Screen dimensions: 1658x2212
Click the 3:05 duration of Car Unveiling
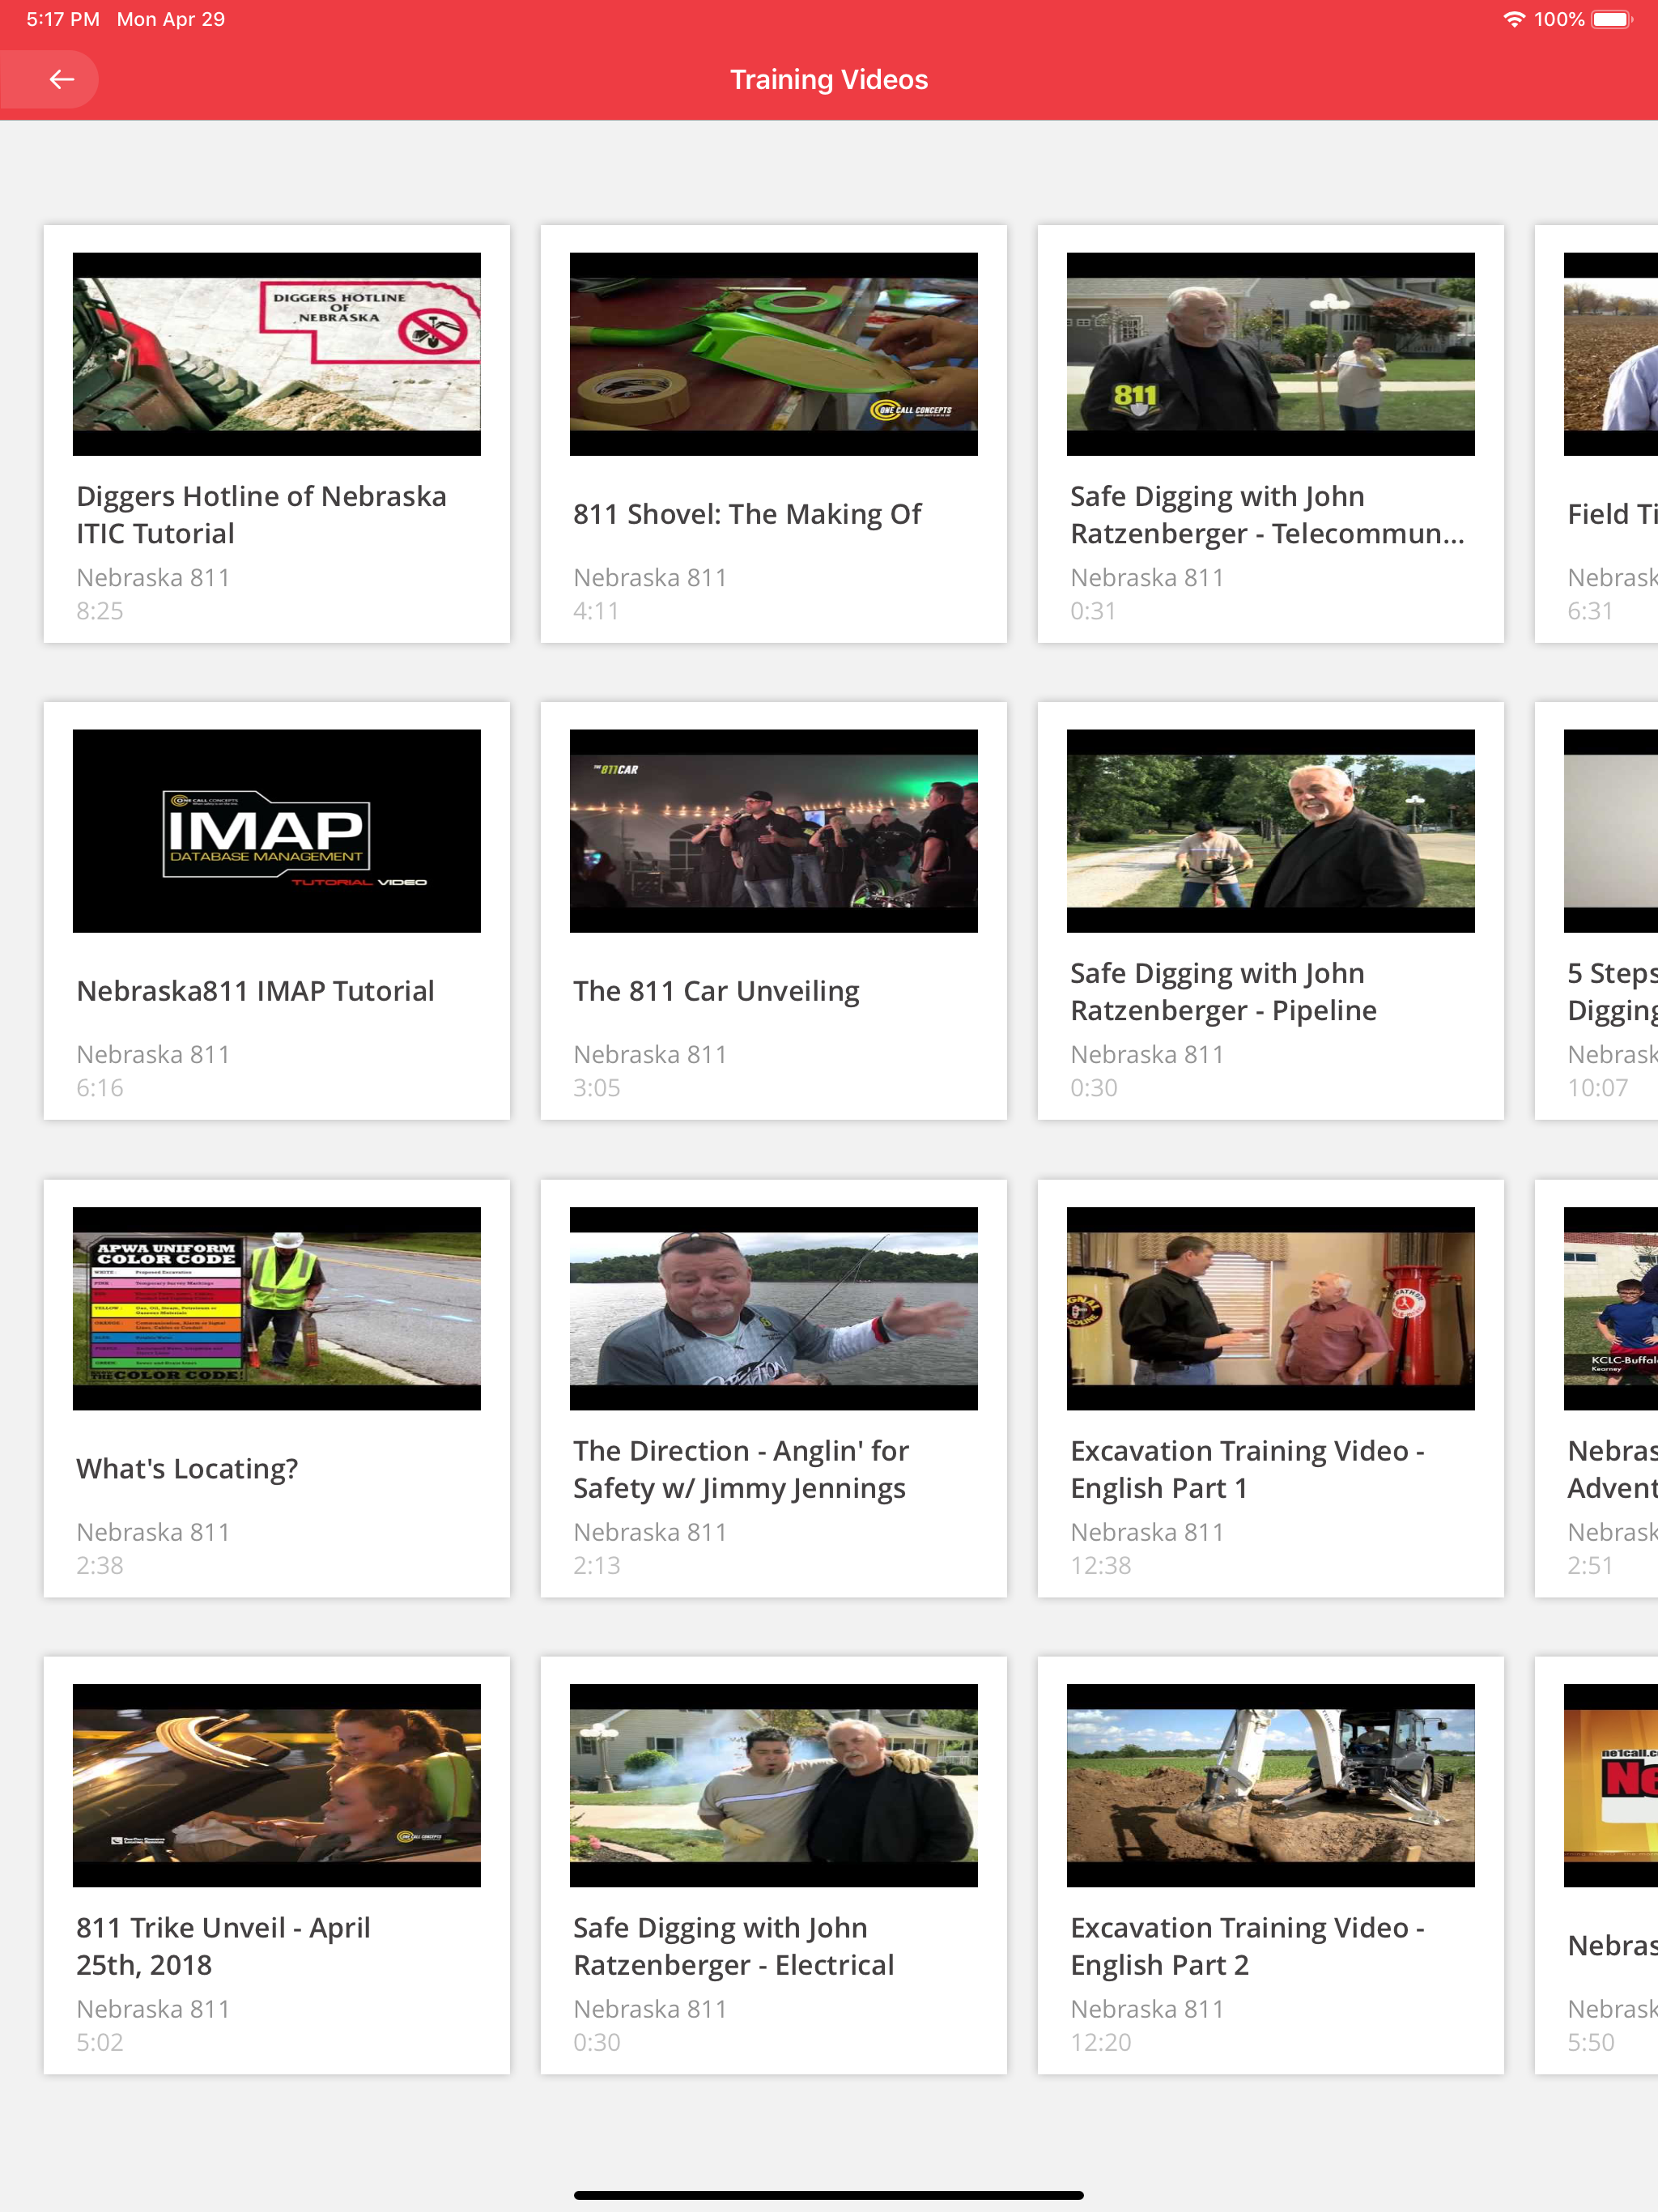597,1088
